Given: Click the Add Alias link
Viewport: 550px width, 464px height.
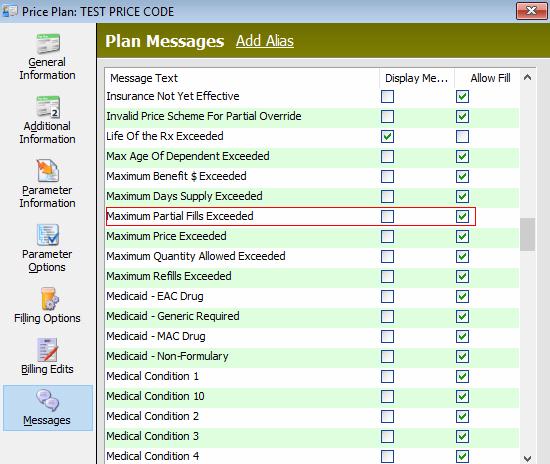Looking at the screenshot, I should [265, 41].
